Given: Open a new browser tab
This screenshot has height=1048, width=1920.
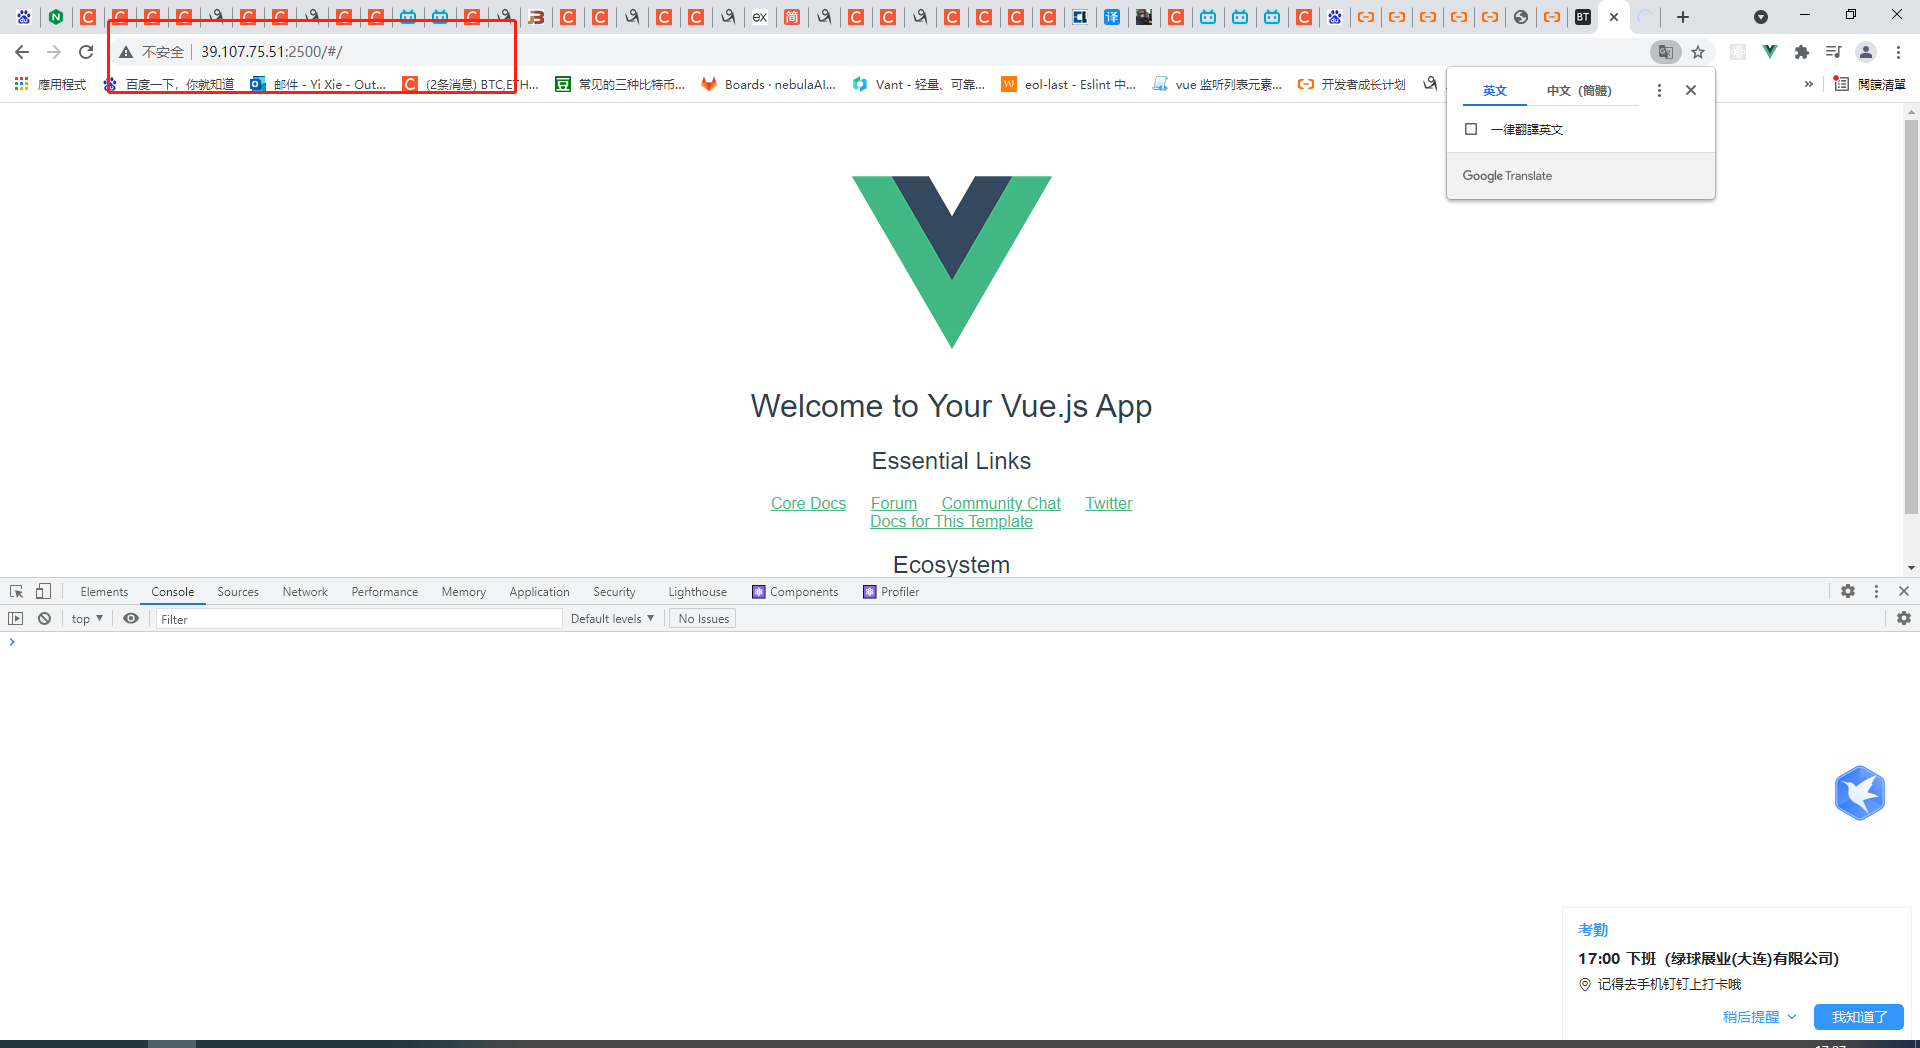Looking at the screenshot, I should click(1683, 17).
